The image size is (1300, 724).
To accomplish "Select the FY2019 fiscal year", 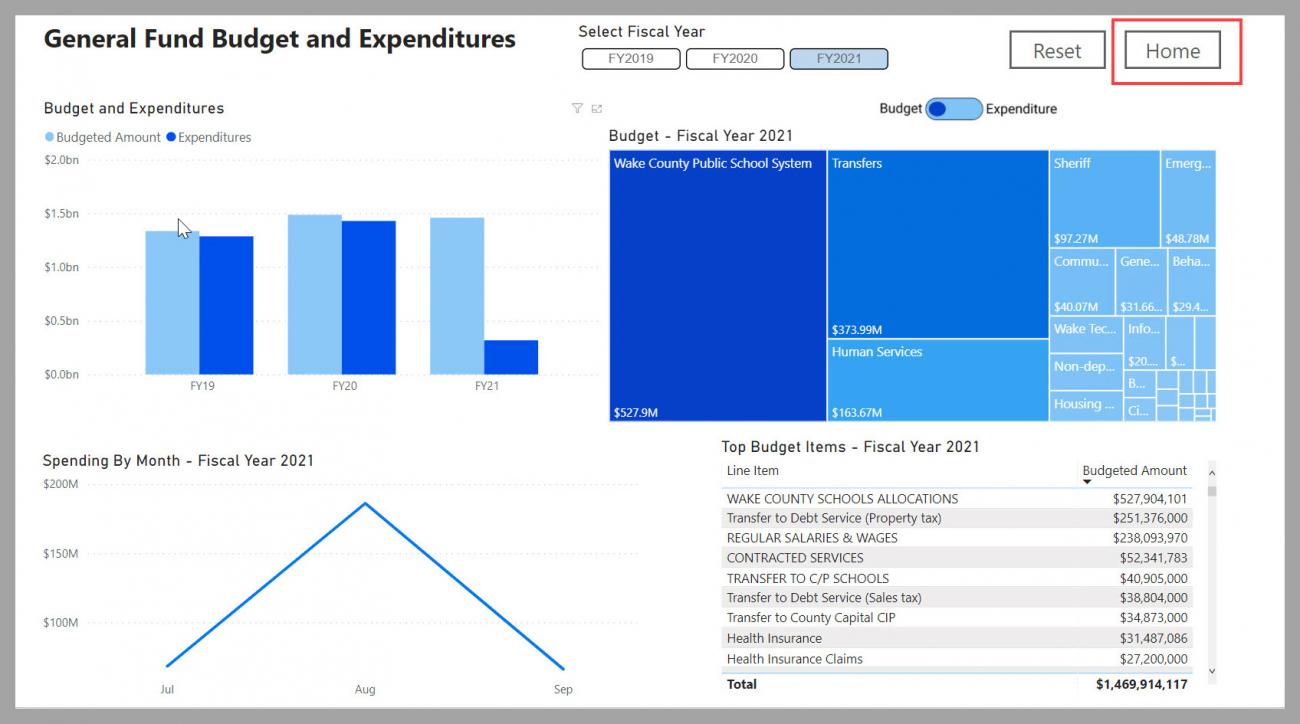I will 631,59.
